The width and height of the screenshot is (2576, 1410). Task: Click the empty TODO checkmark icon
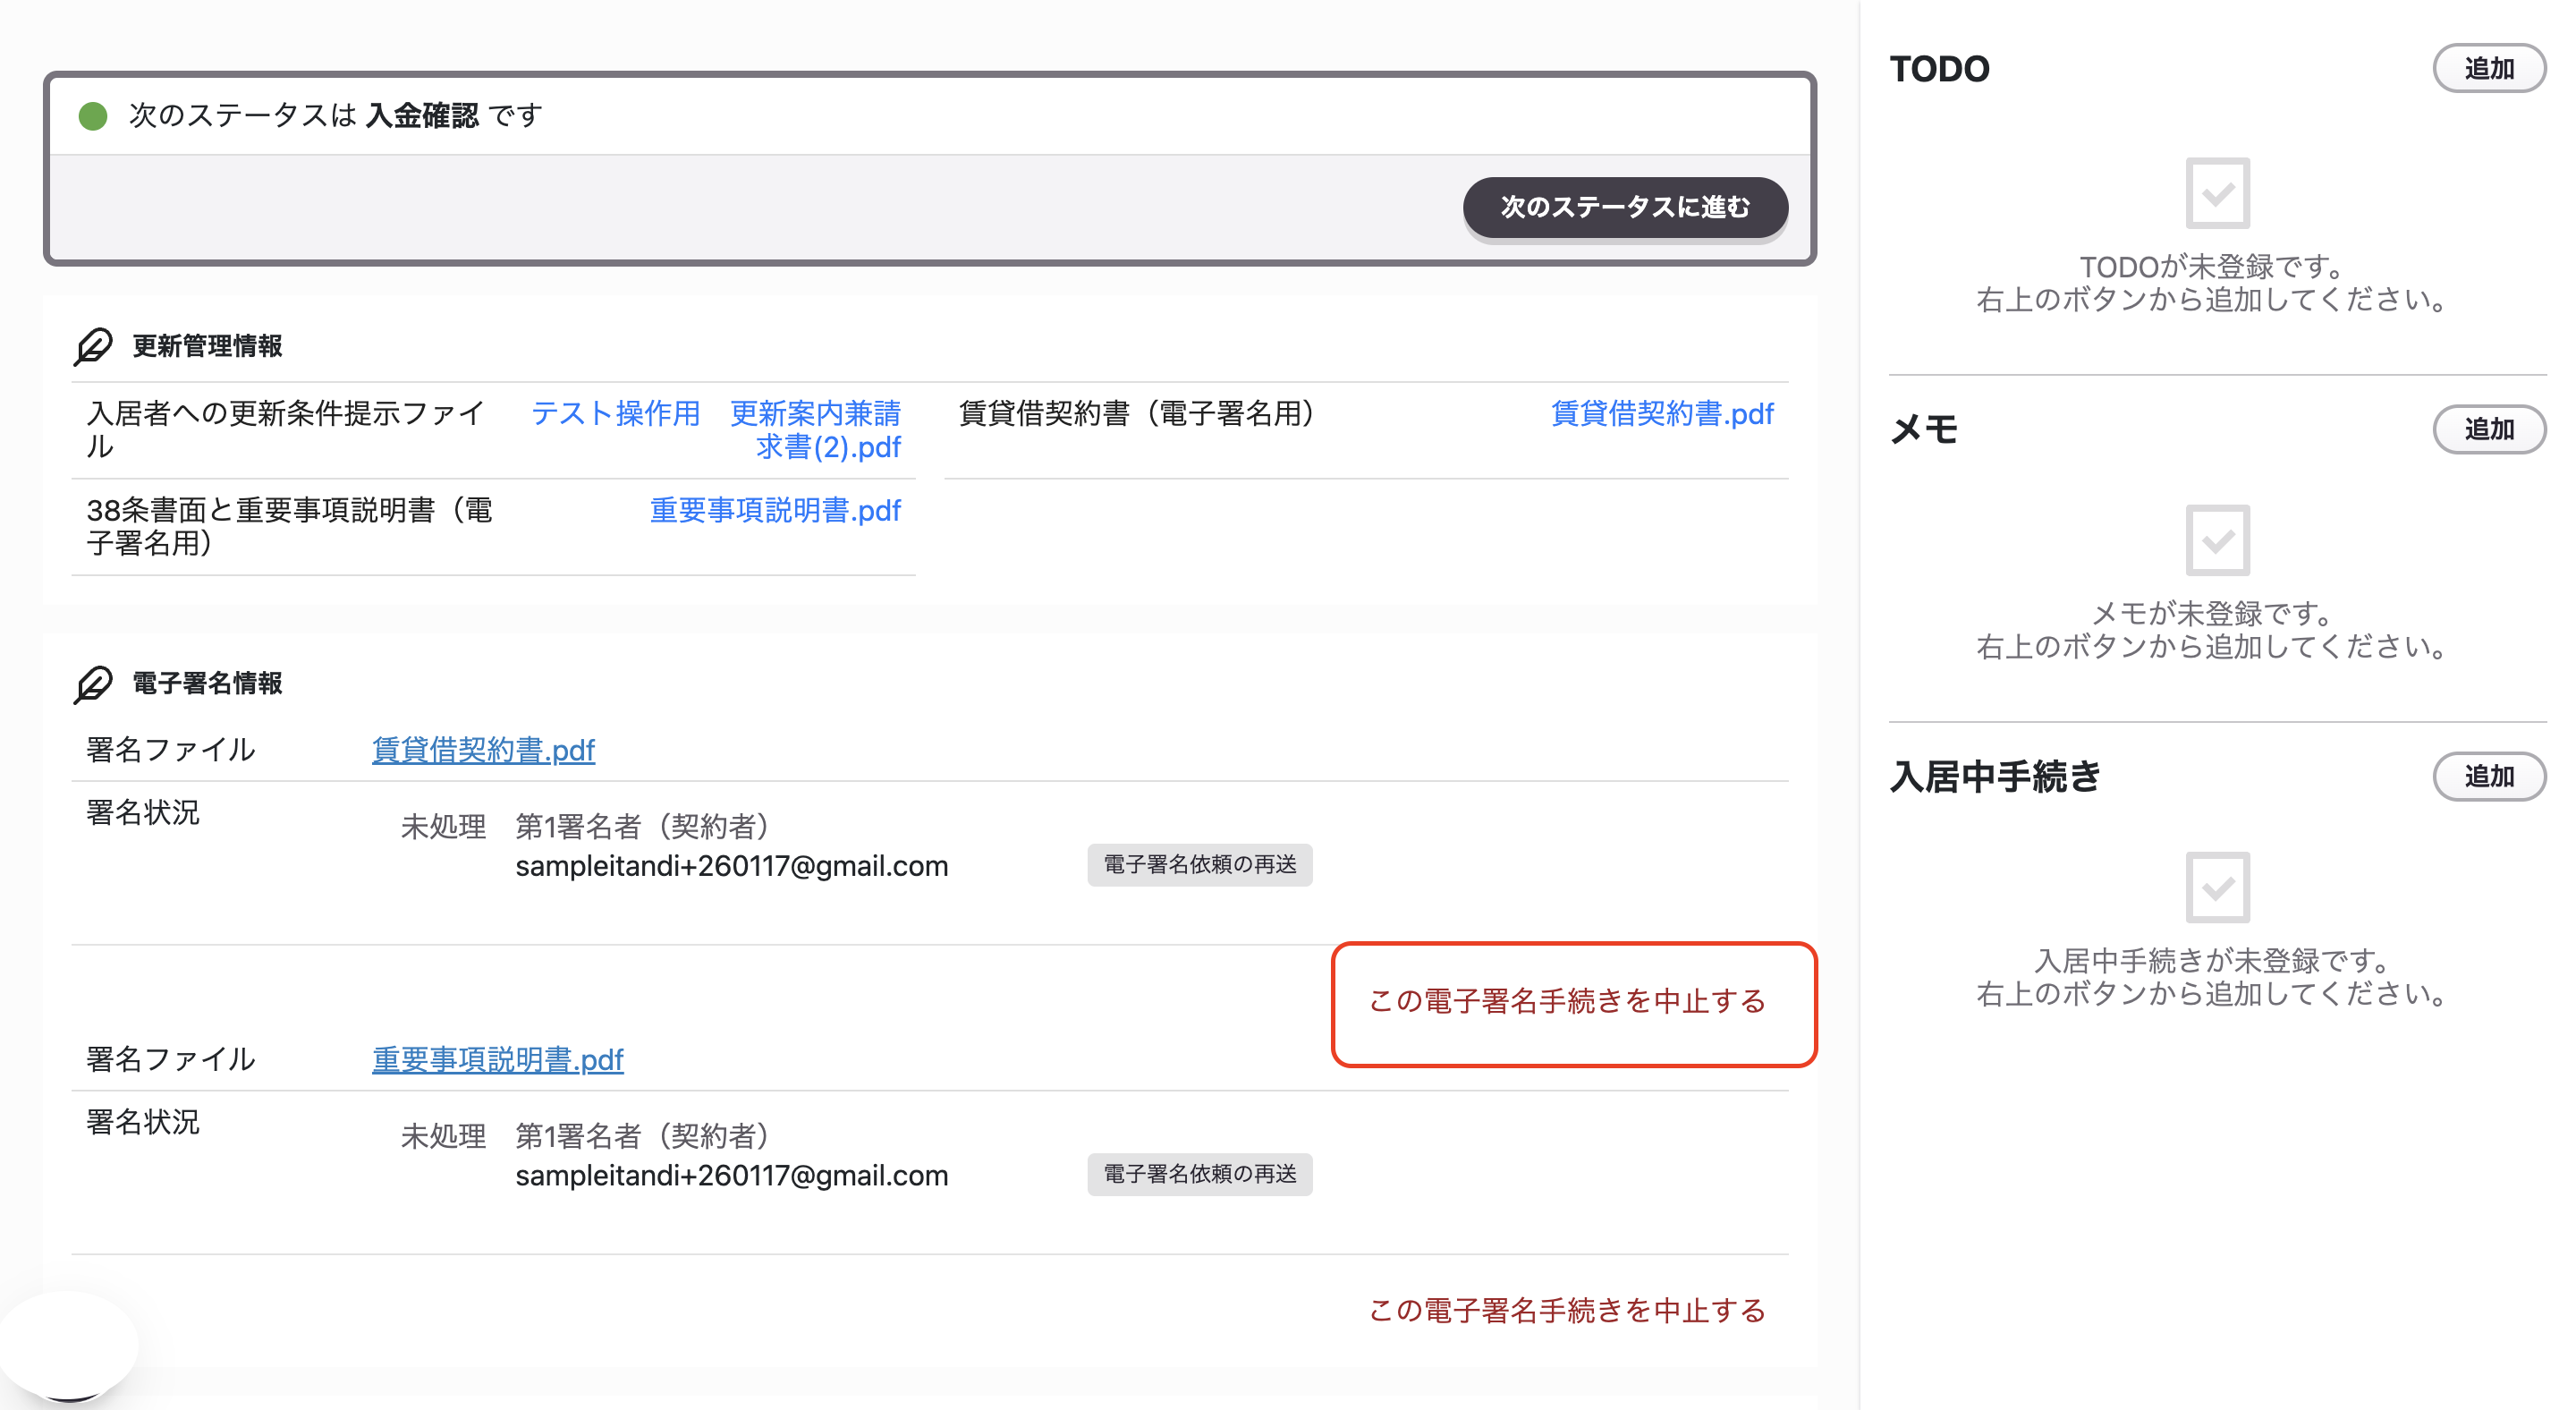coord(2217,193)
